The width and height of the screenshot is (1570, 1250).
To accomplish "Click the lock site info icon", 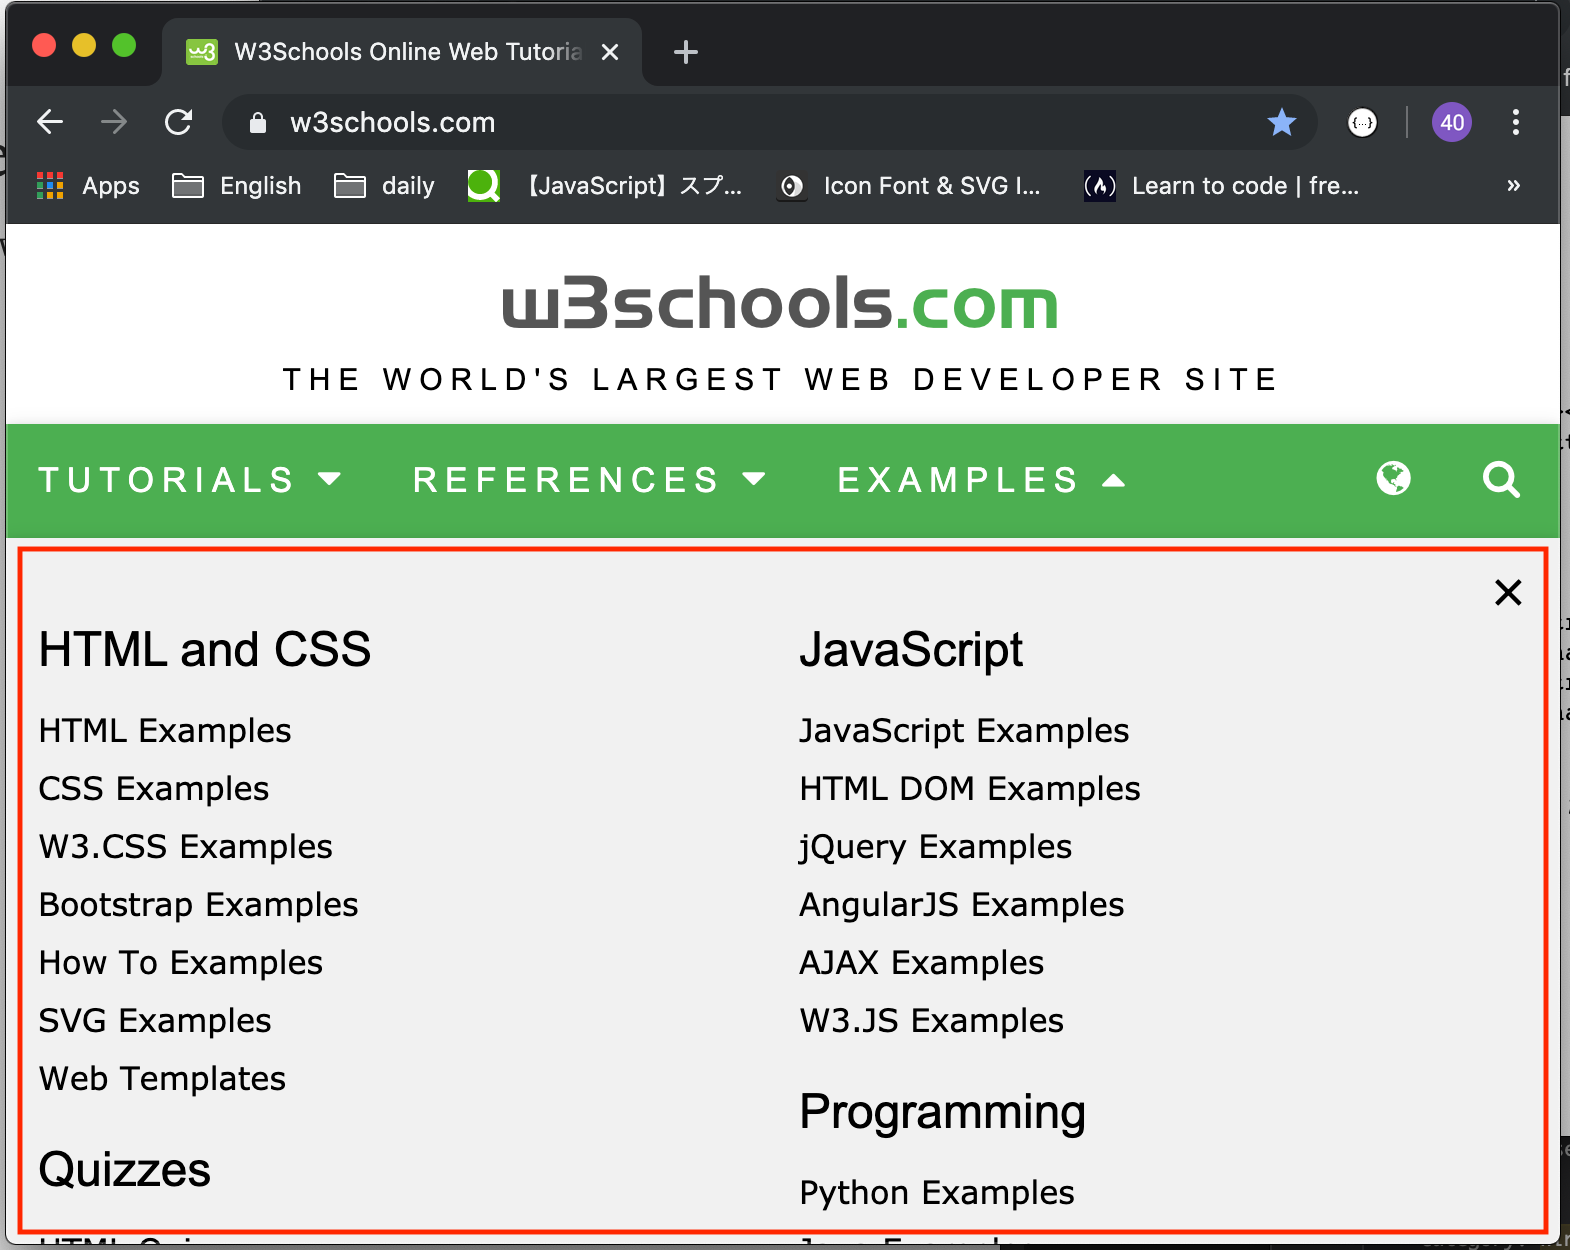I will (258, 123).
